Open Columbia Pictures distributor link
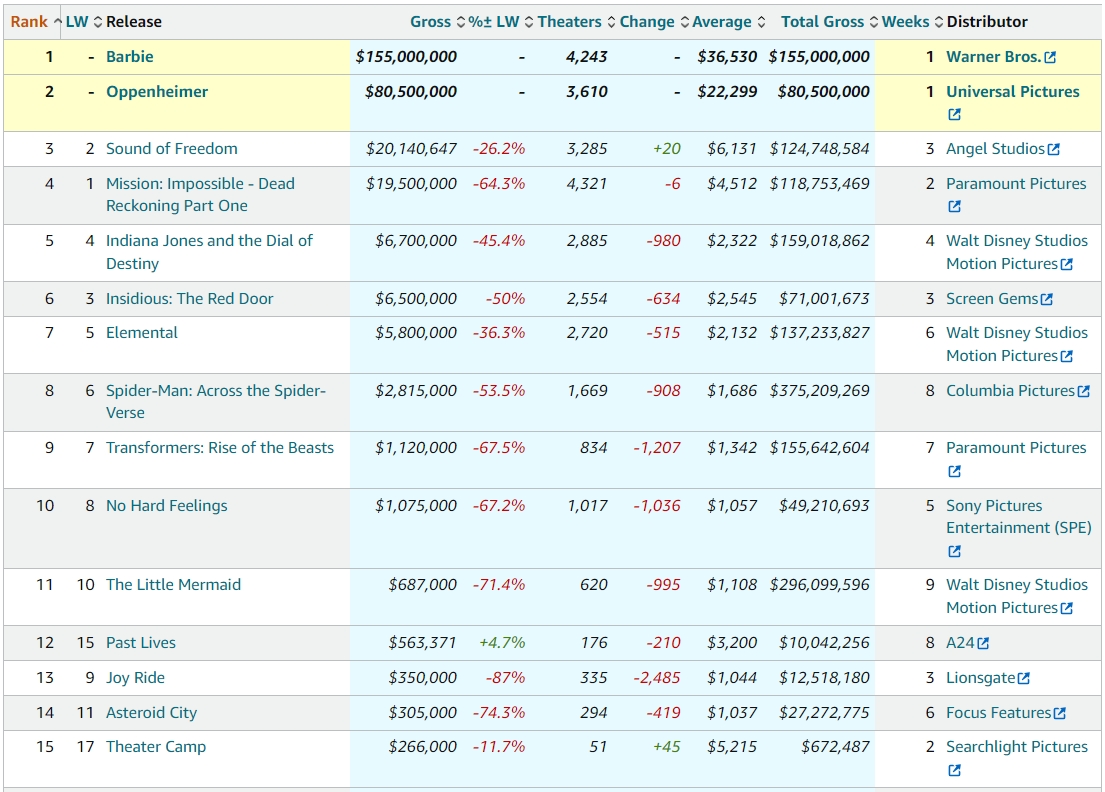Viewport: 1105px width, 792px height. click(x=1011, y=391)
